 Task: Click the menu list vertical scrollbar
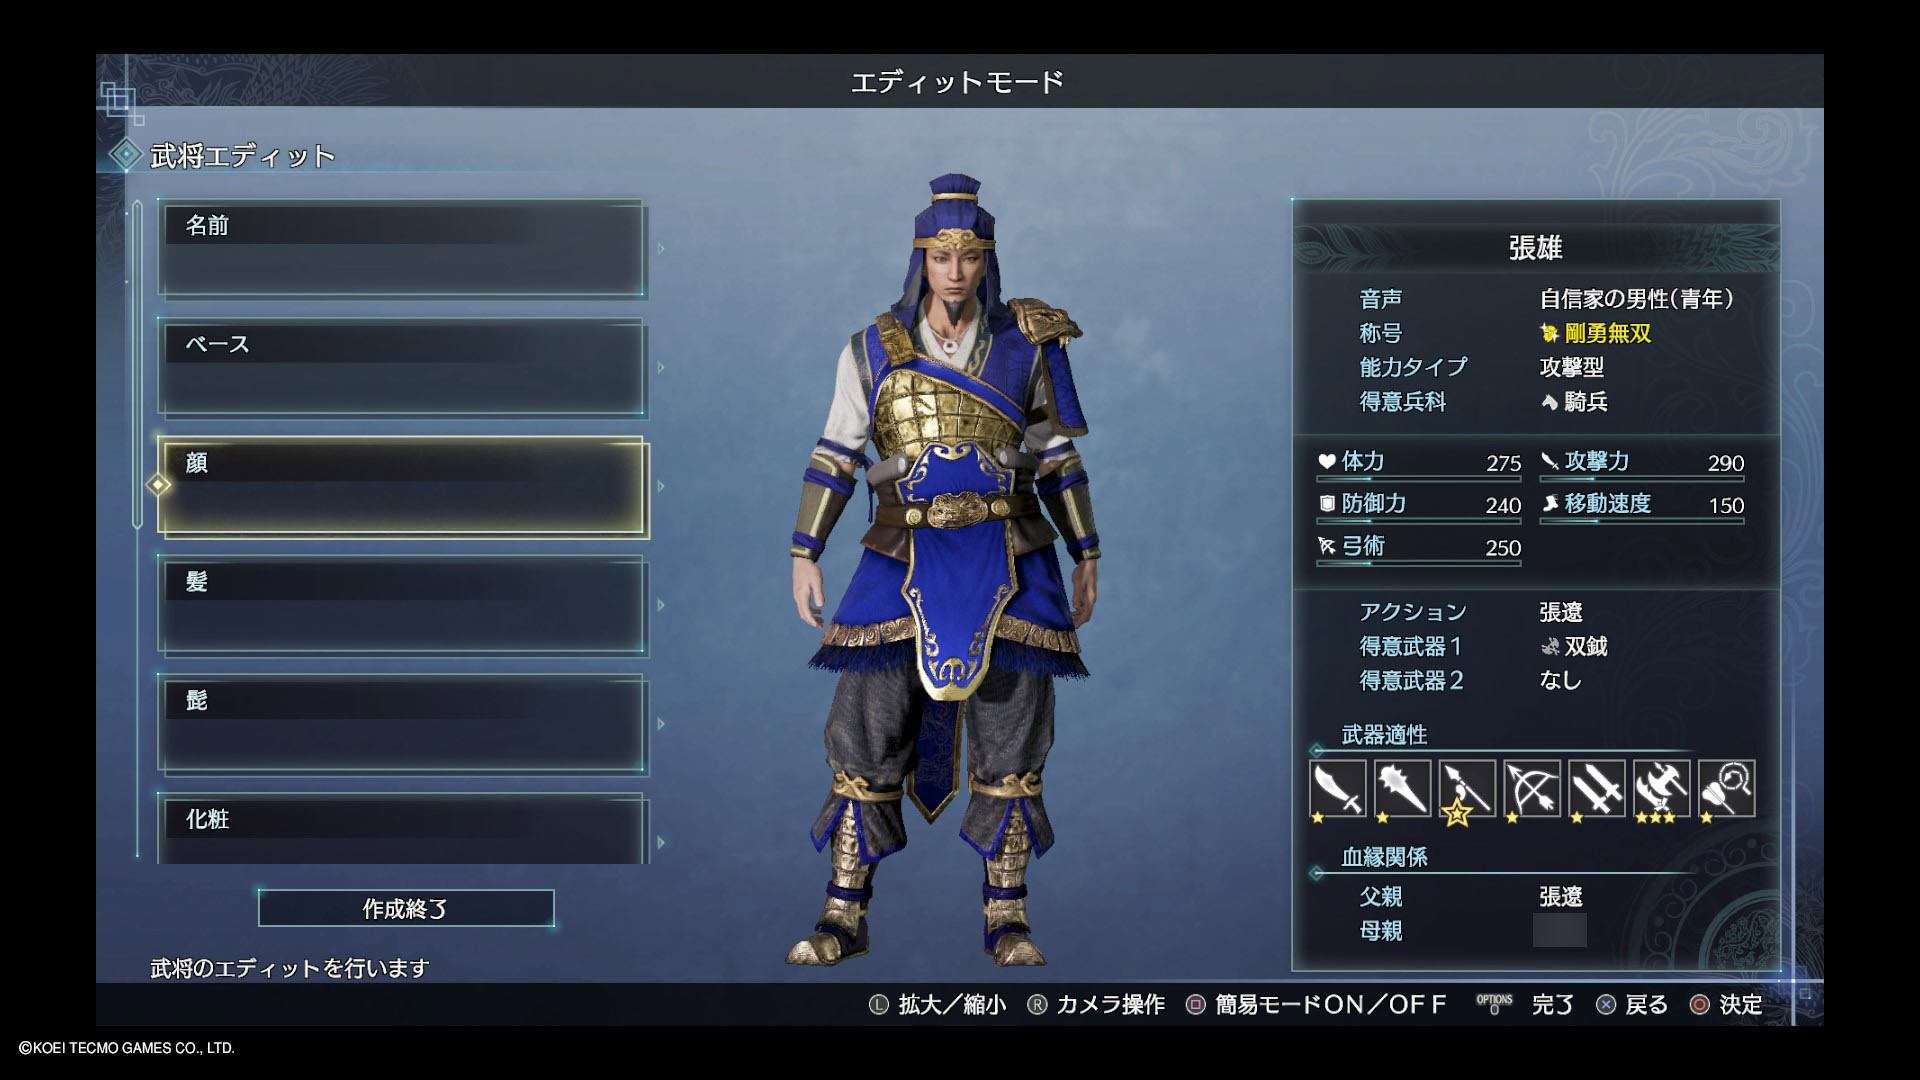click(138, 365)
